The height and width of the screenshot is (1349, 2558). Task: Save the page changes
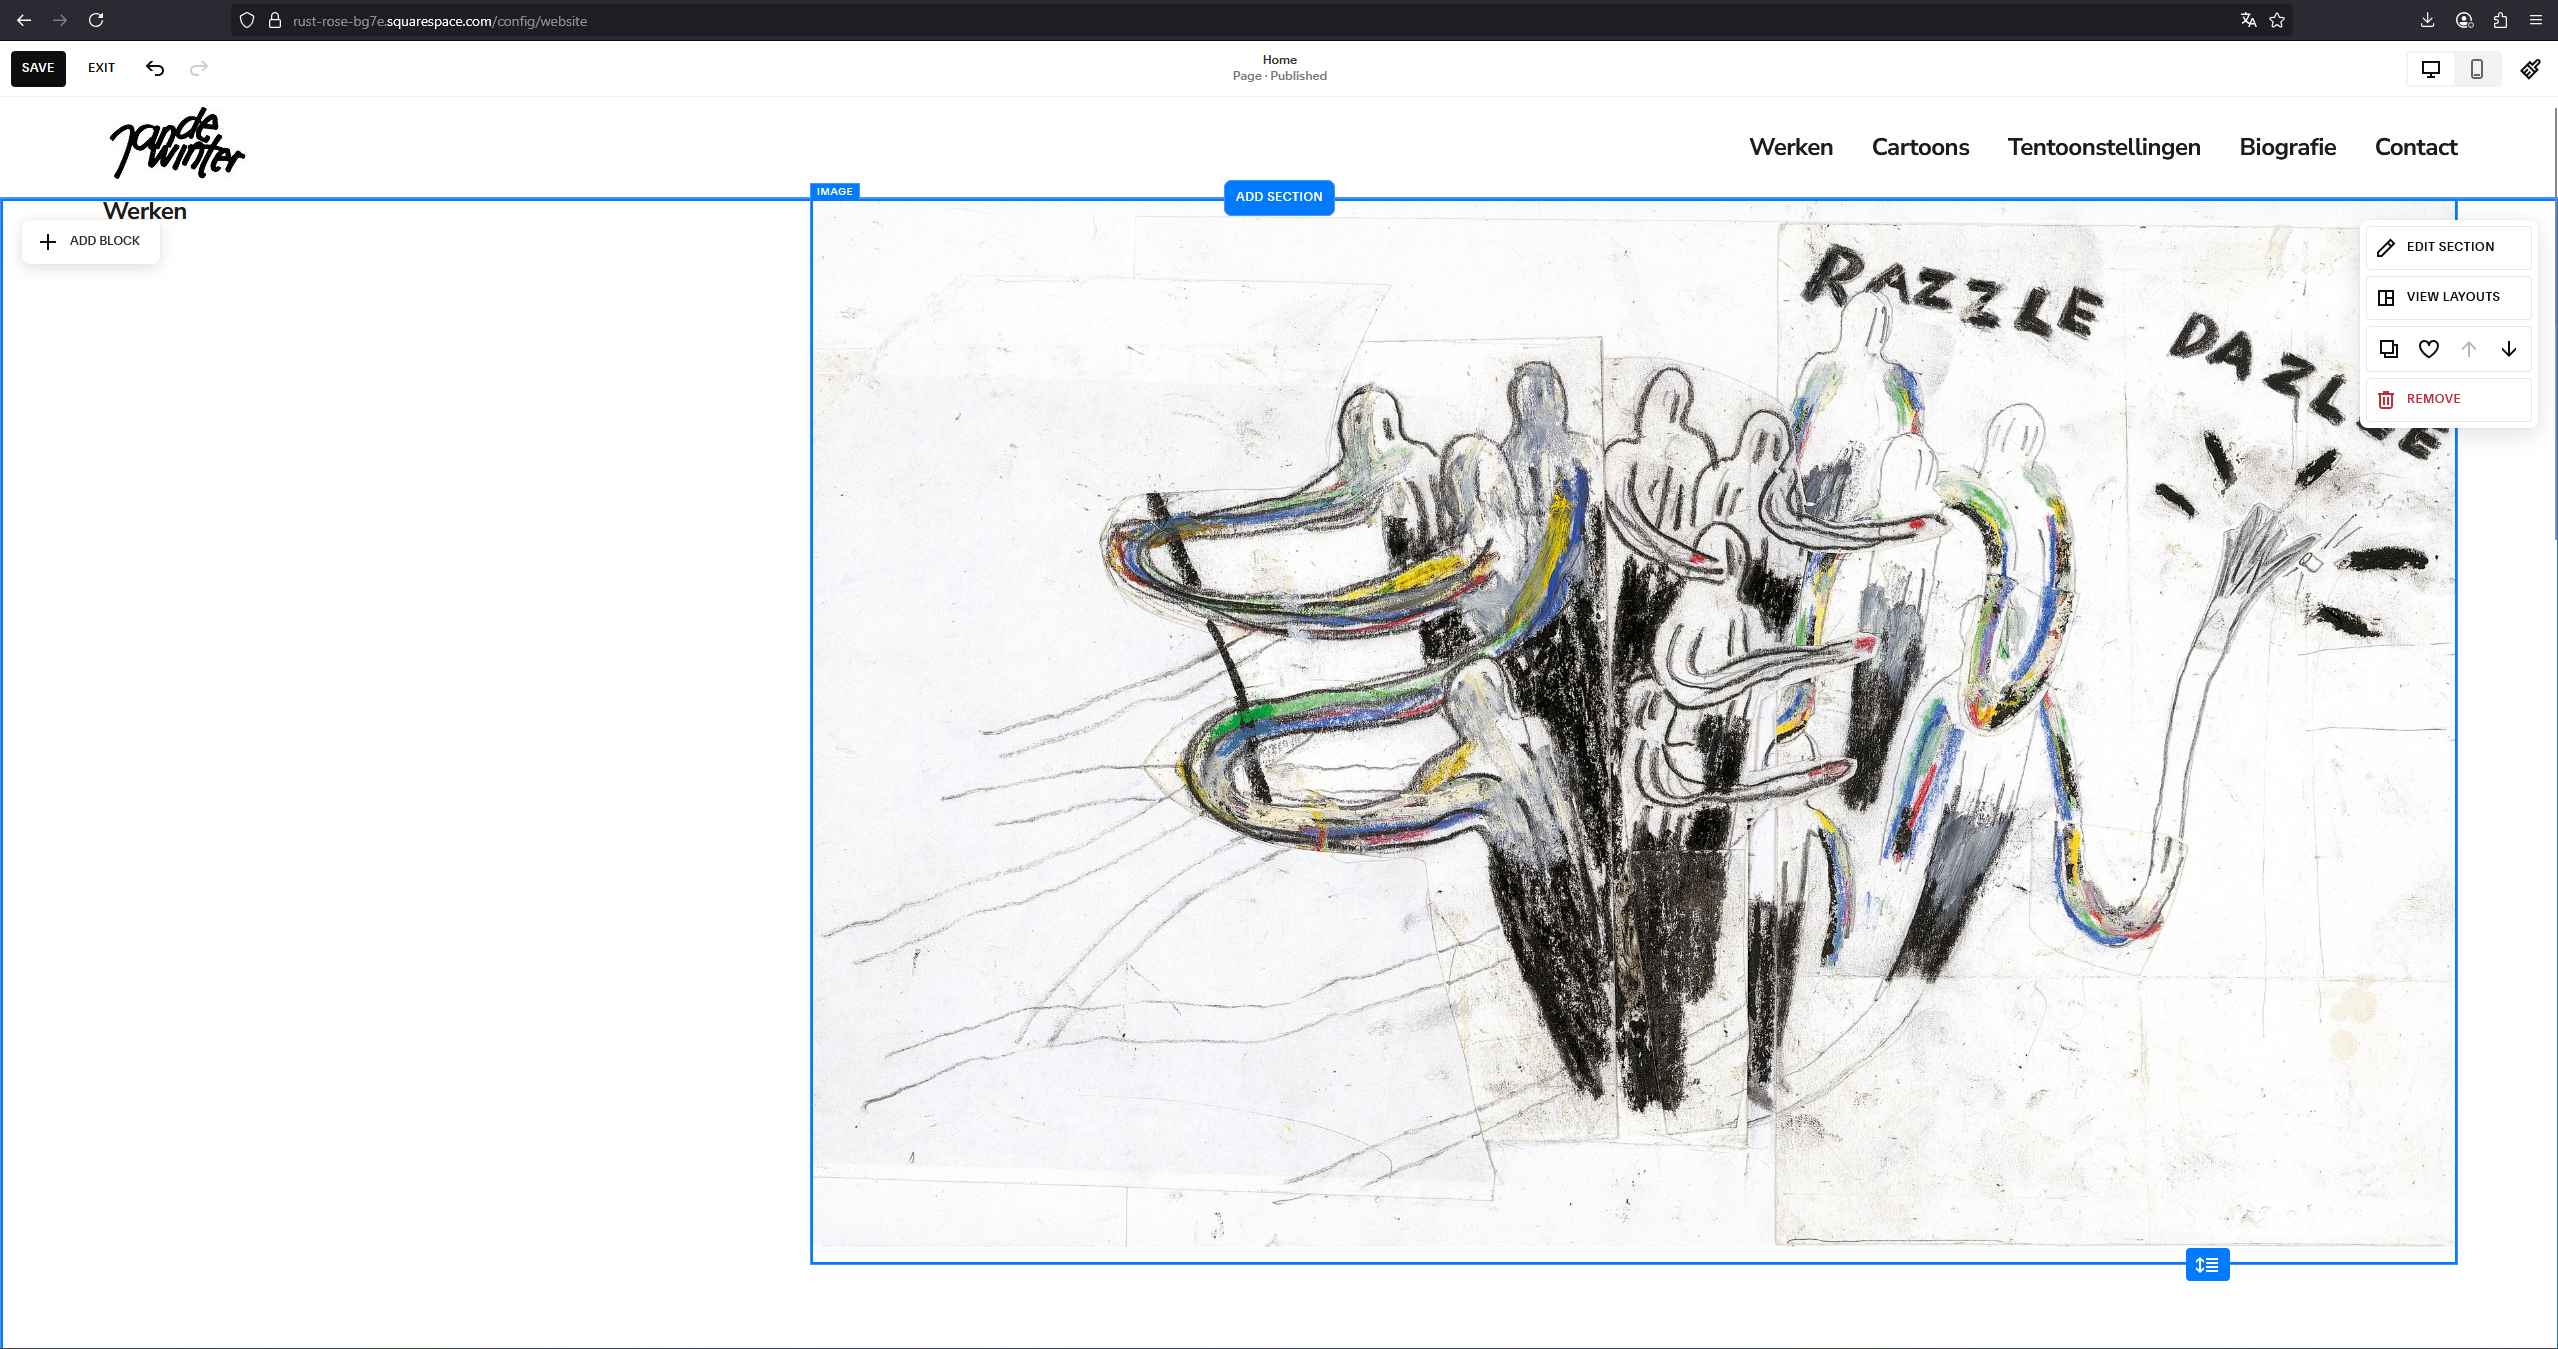click(x=38, y=68)
